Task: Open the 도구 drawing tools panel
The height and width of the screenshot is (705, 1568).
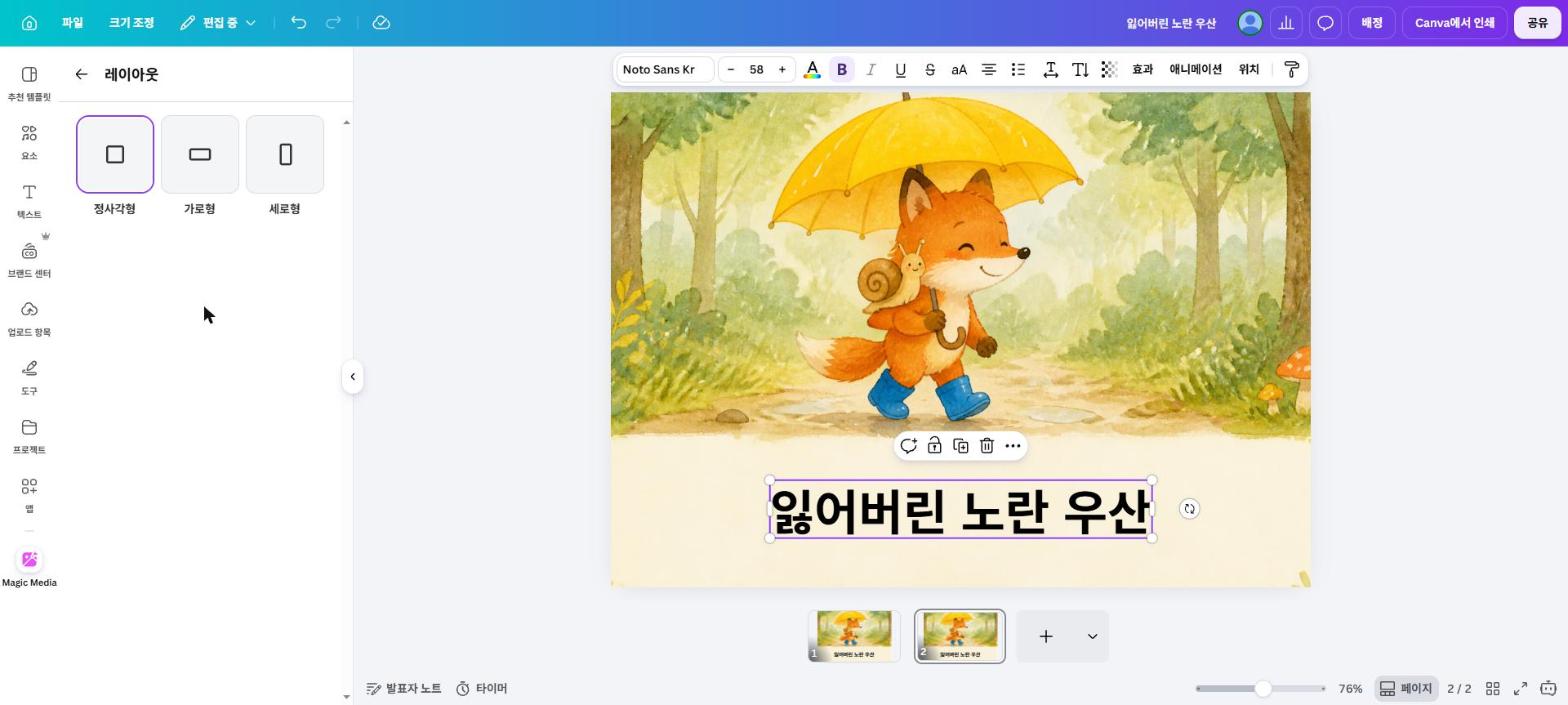Action: (x=29, y=378)
